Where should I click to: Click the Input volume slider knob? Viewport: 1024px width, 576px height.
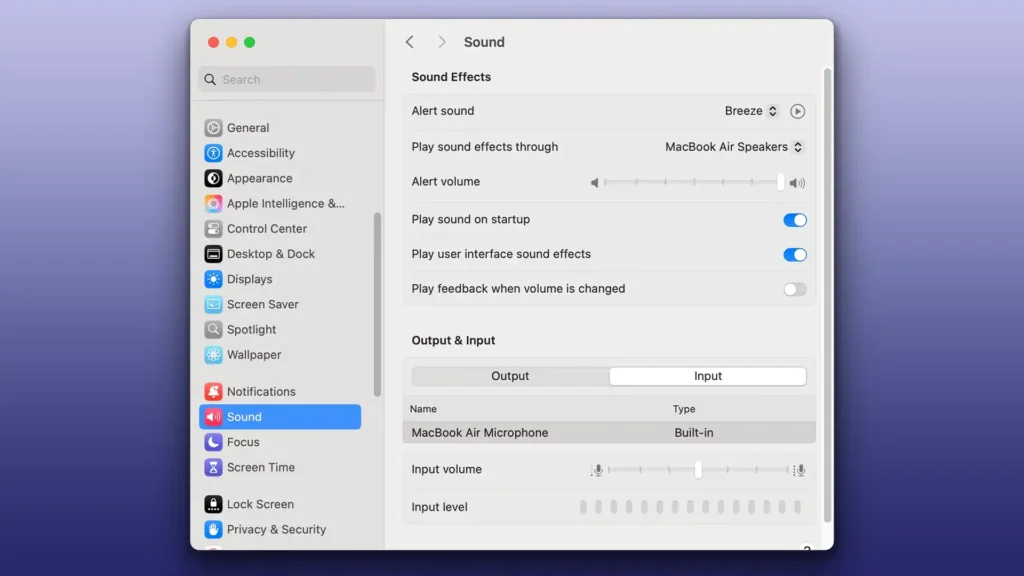[698, 470]
